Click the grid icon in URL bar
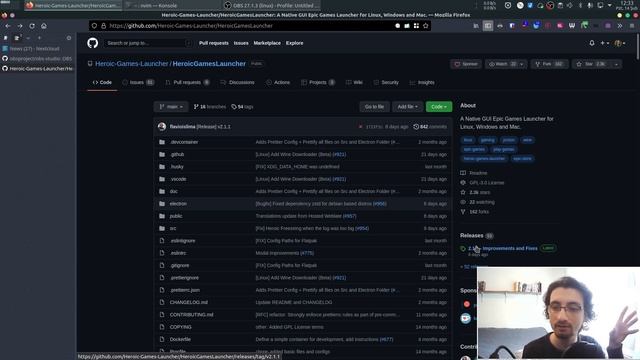The width and height of the screenshot is (640, 360). click(416, 26)
